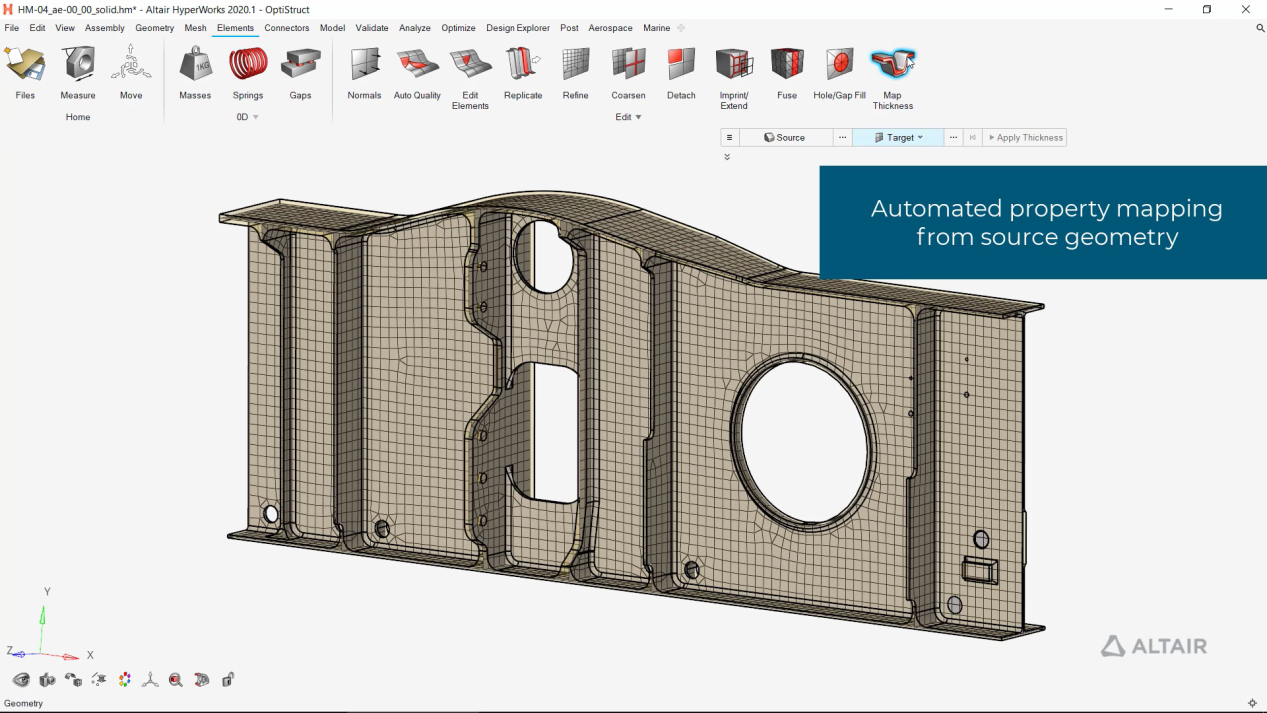Select the Replicate tool

[x=523, y=73]
